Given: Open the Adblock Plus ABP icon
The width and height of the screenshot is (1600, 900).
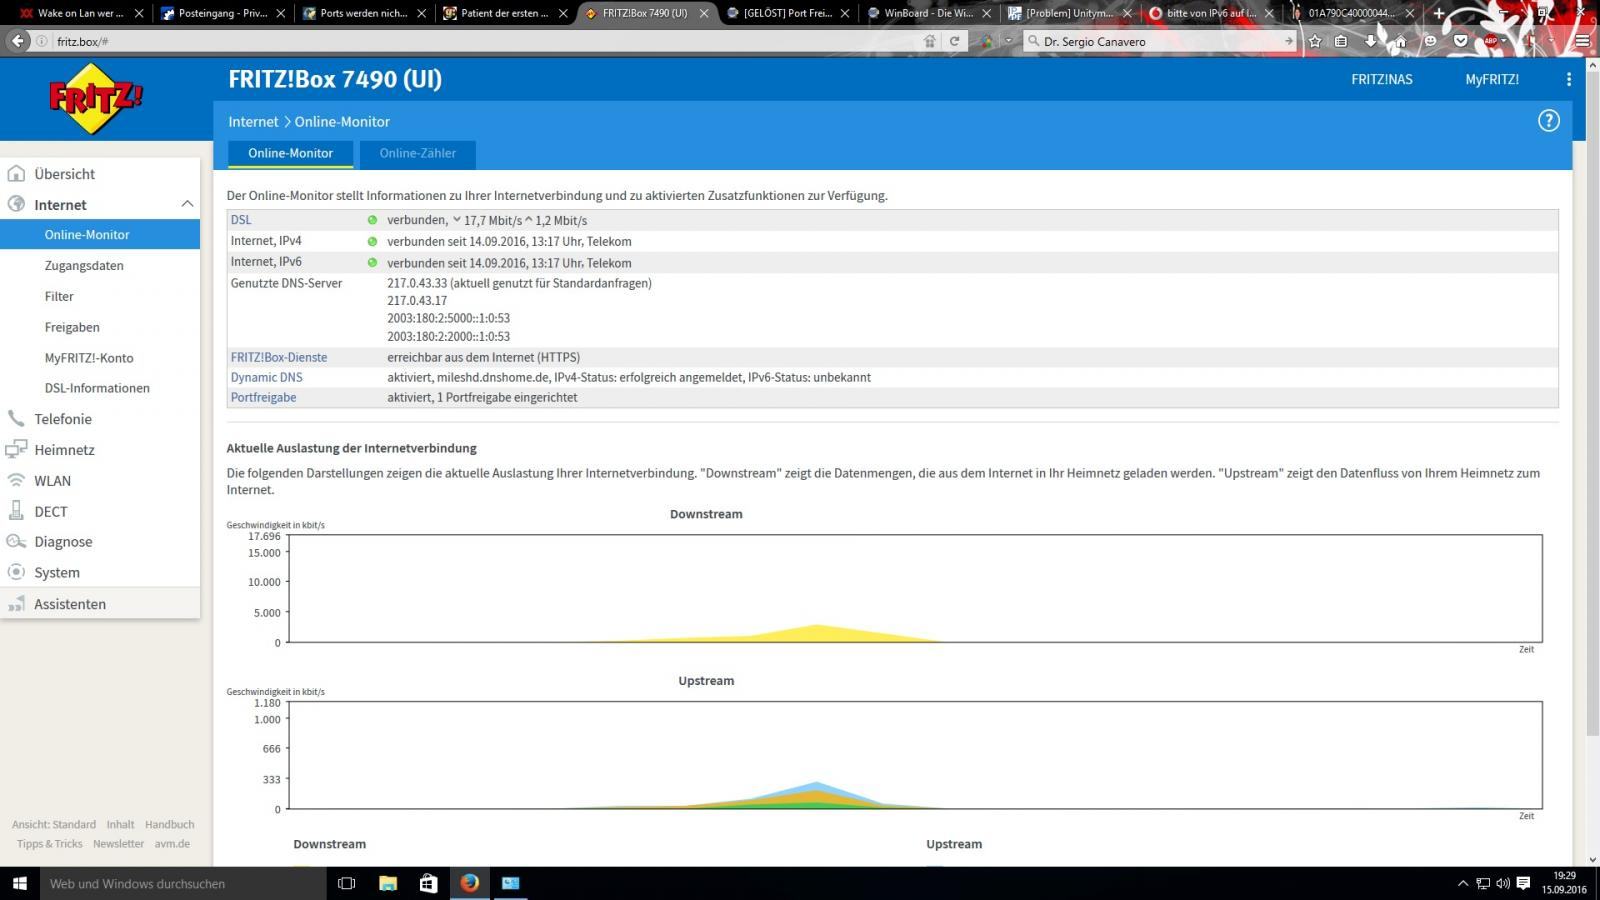Looking at the screenshot, I should pyautogui.click(x=1491, y=41).
